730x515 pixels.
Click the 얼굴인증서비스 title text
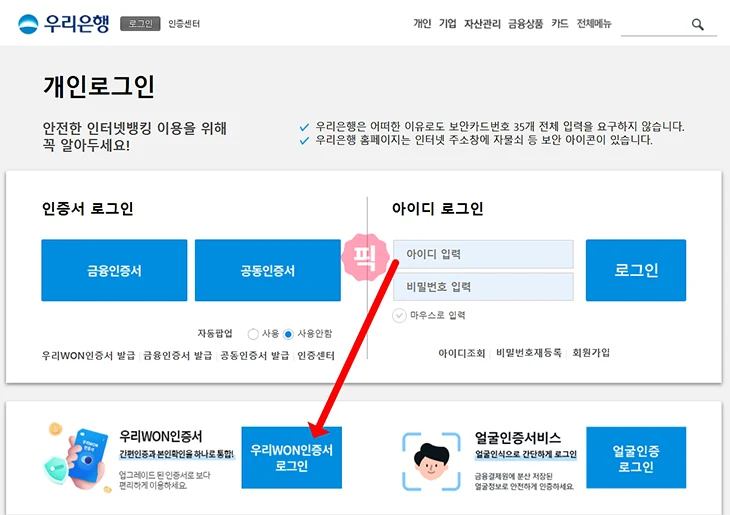[x=518, y=438]
